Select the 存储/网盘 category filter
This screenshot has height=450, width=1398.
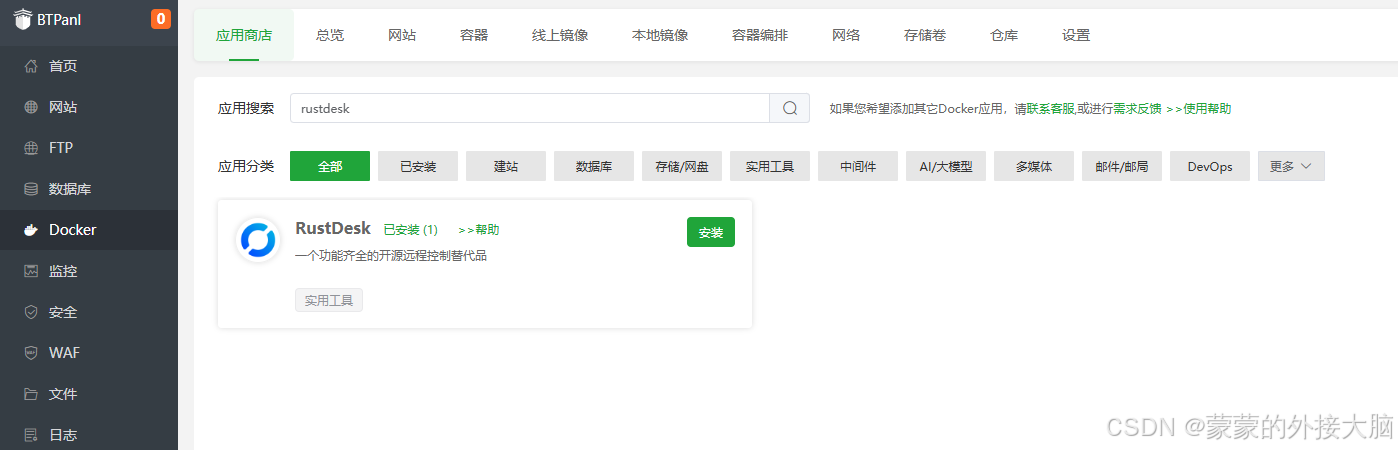pos(682,166)
